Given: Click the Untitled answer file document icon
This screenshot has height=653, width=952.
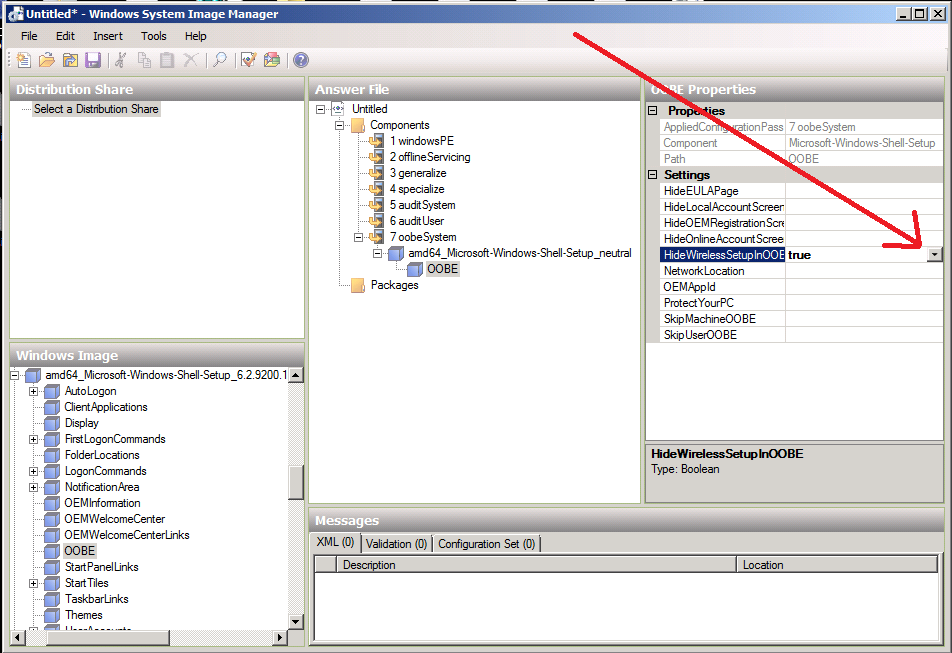Looking at the screenshot, I should point(338,109).
